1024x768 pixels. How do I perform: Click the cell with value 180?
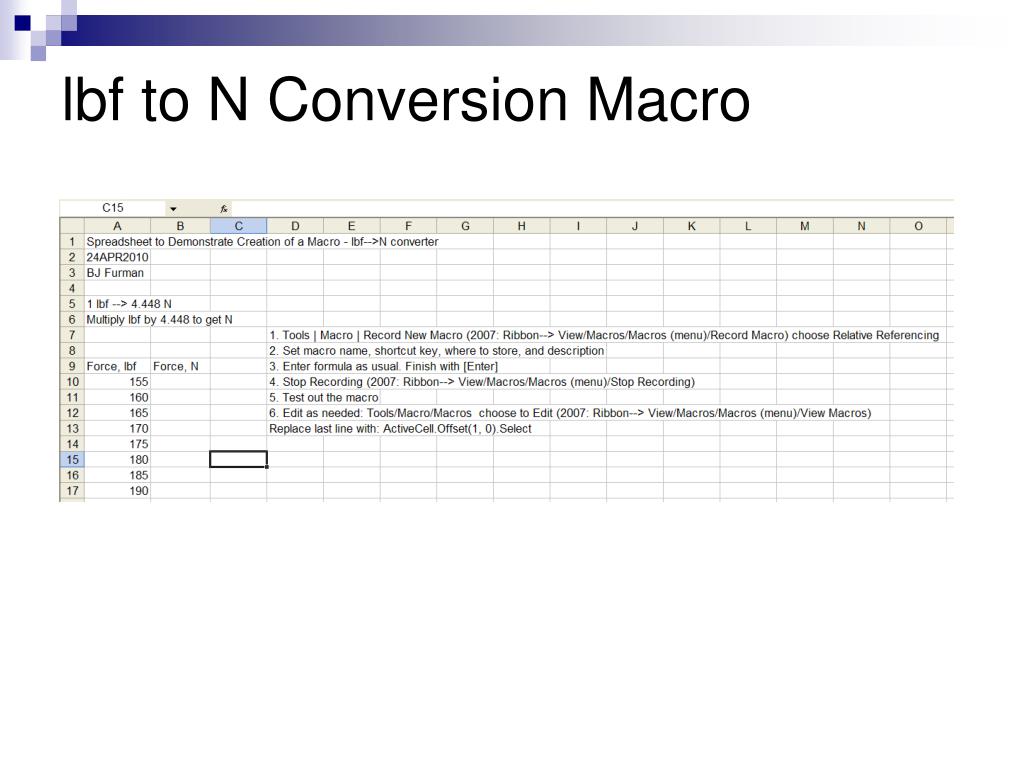(118, 460)
